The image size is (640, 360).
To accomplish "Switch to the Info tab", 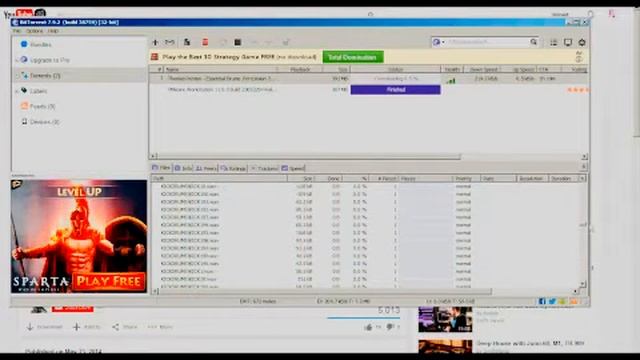I will [183, 168].
